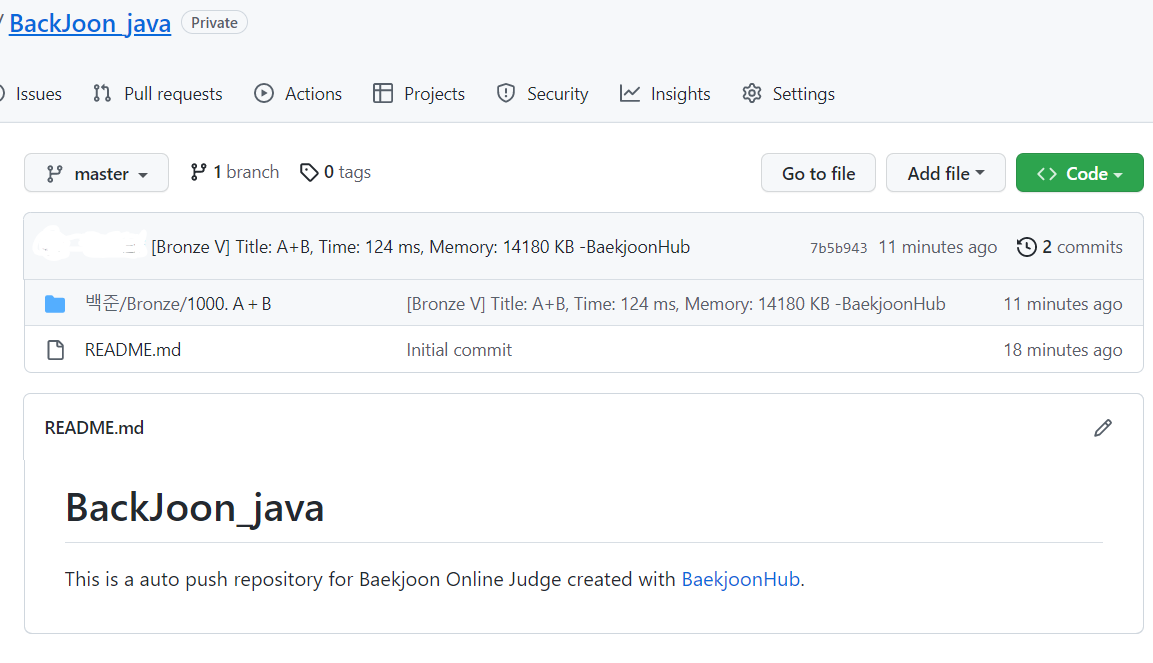Open the latest commit message in header

coord(421,247)
